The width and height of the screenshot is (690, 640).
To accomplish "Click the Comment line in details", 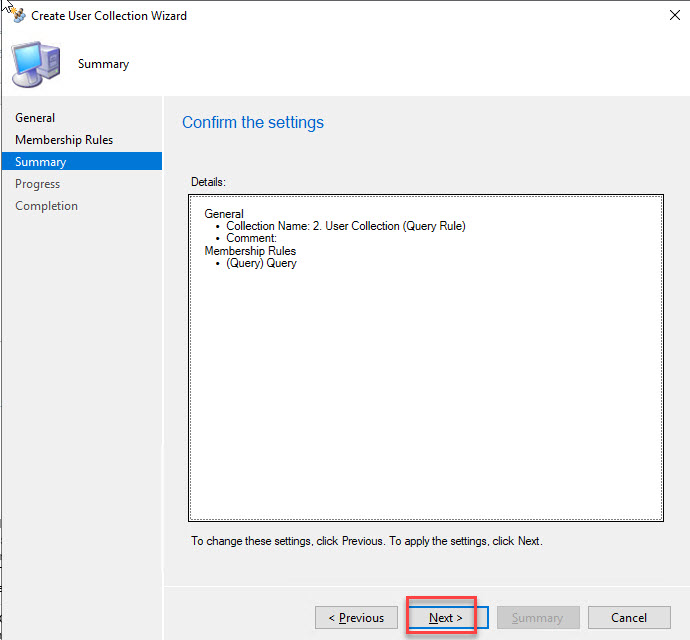I will [251, 239].
